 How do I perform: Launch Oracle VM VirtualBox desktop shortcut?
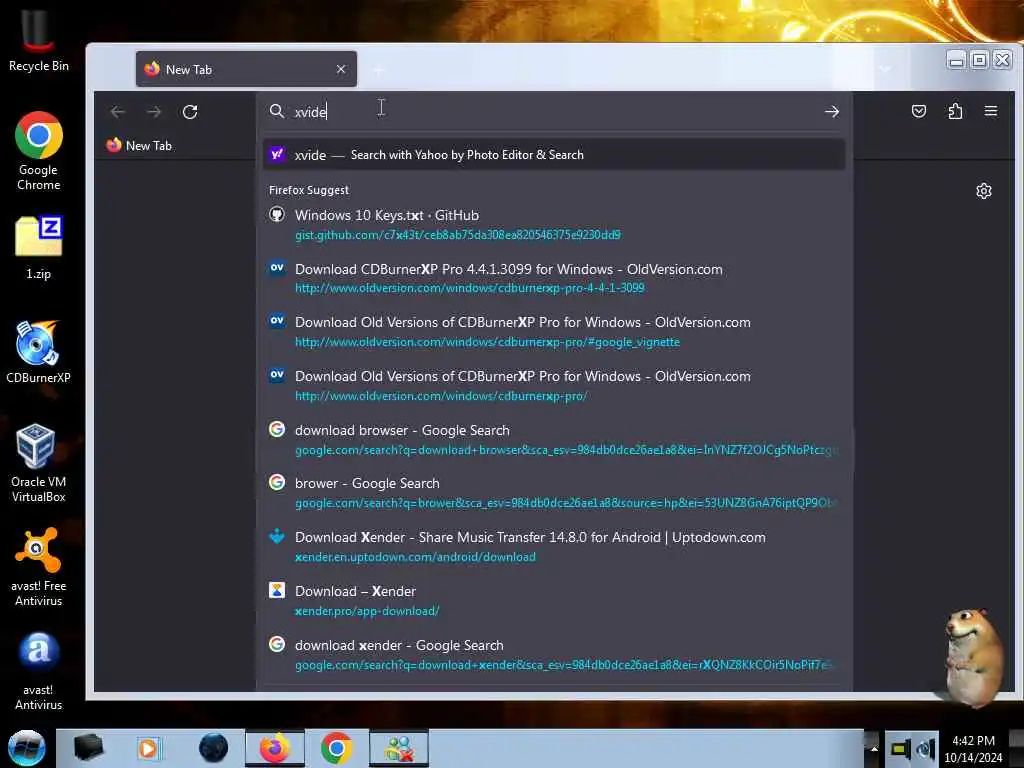pos(39,462)
